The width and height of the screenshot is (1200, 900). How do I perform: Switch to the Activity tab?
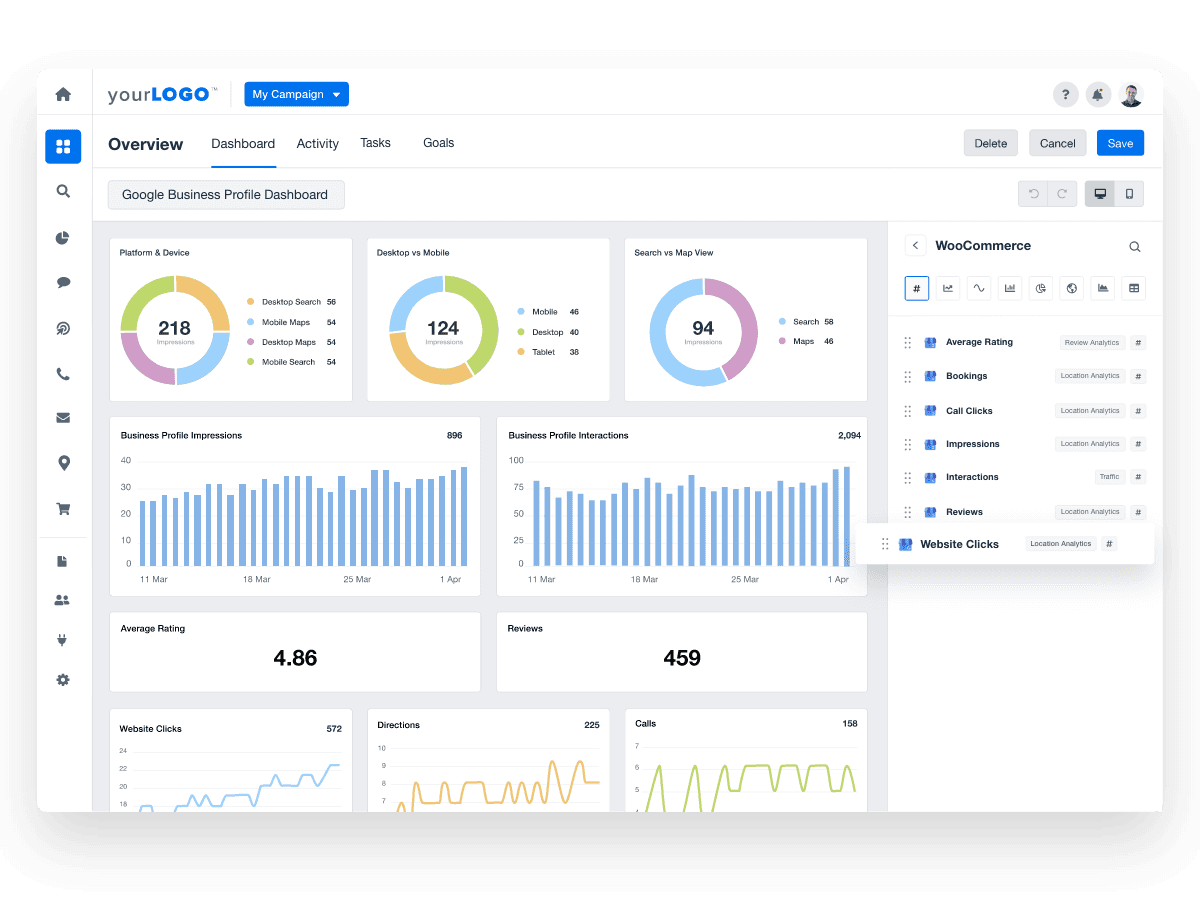[x=317, y=144]
